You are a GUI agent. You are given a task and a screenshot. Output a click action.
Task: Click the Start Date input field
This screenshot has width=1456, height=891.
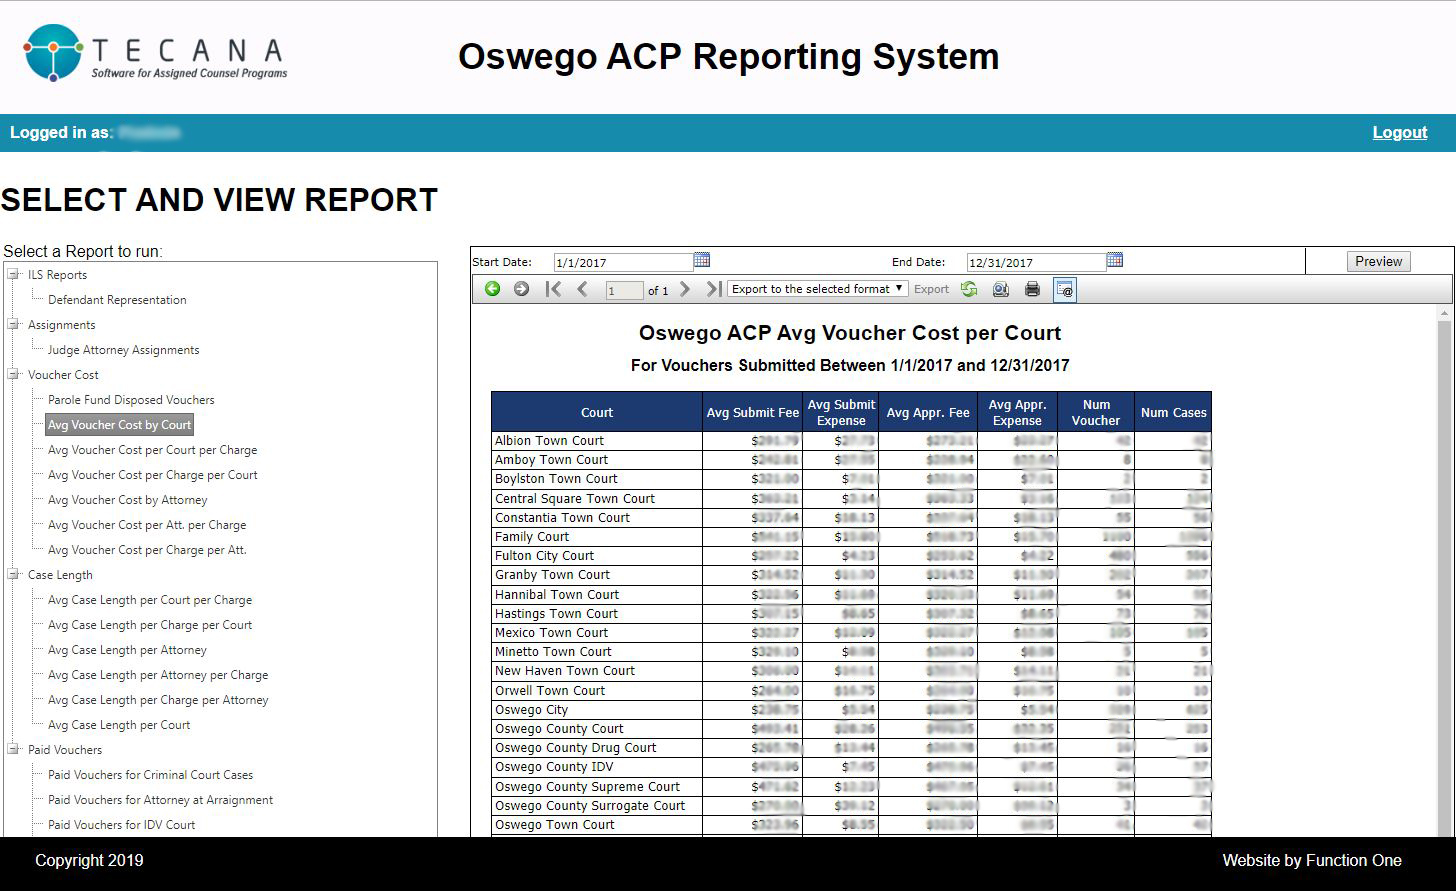[623, 262]
